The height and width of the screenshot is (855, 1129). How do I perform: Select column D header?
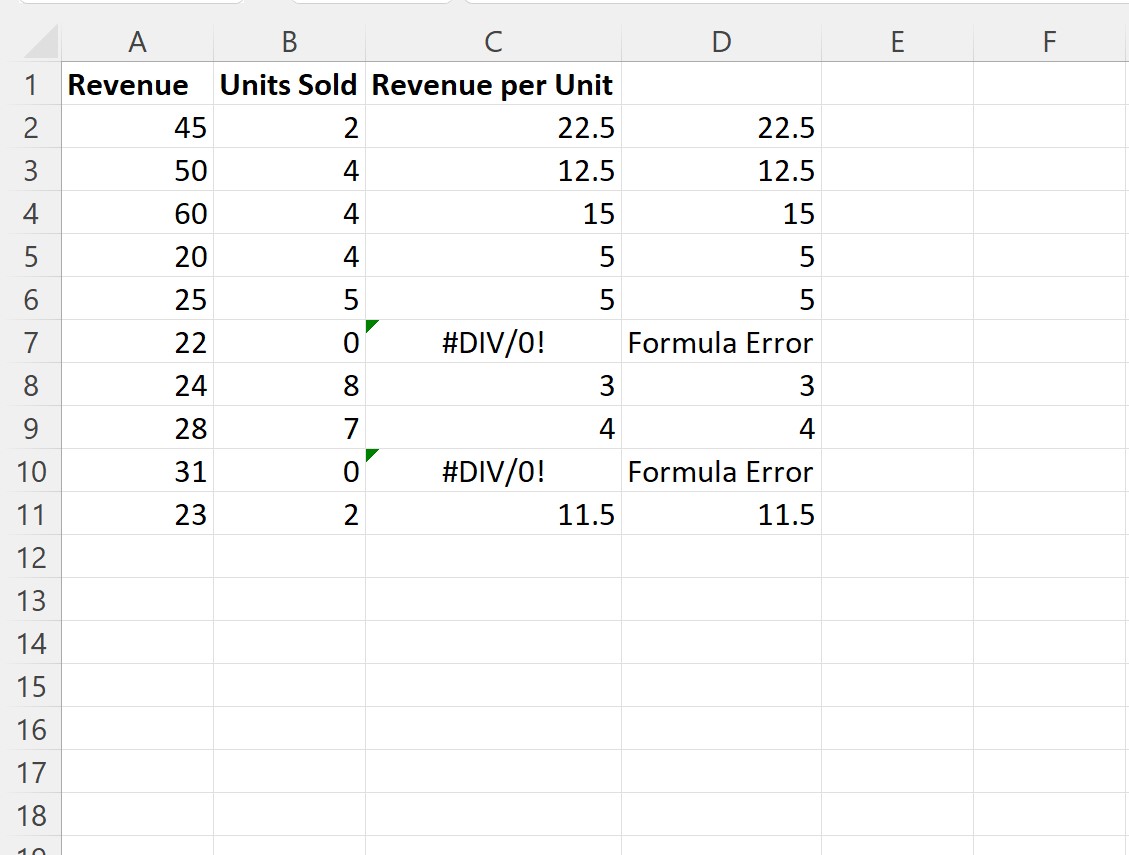721,42
